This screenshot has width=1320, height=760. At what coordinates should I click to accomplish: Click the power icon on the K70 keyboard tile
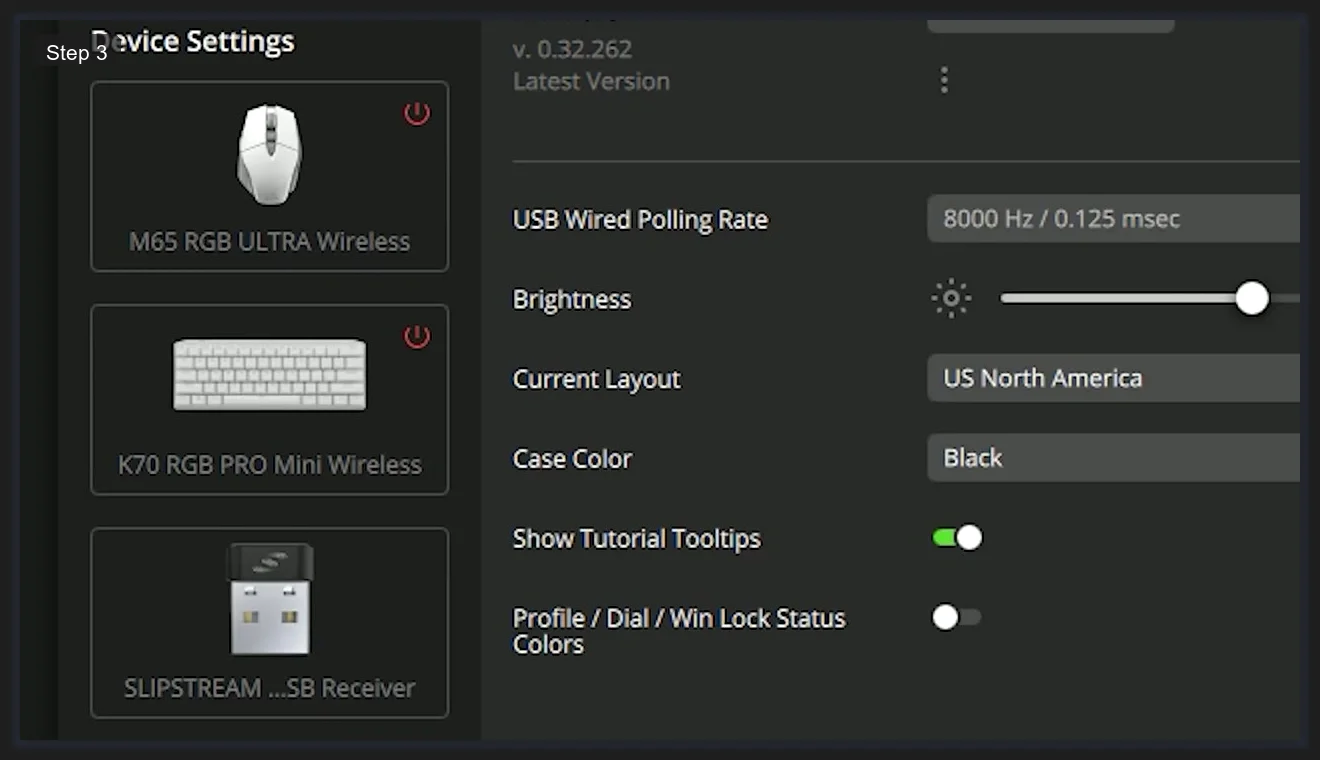click(415, 337)
